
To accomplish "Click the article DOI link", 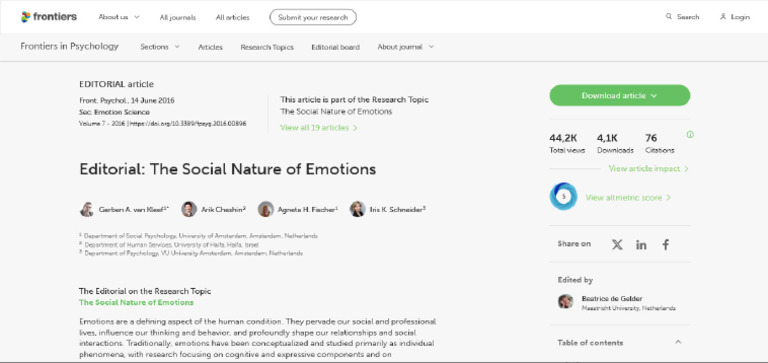I will (x=188, y=124).
